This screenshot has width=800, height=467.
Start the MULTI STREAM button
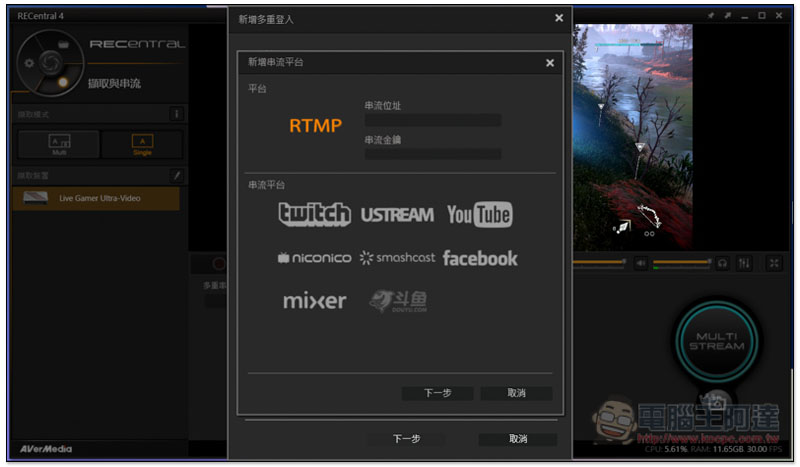716,341
